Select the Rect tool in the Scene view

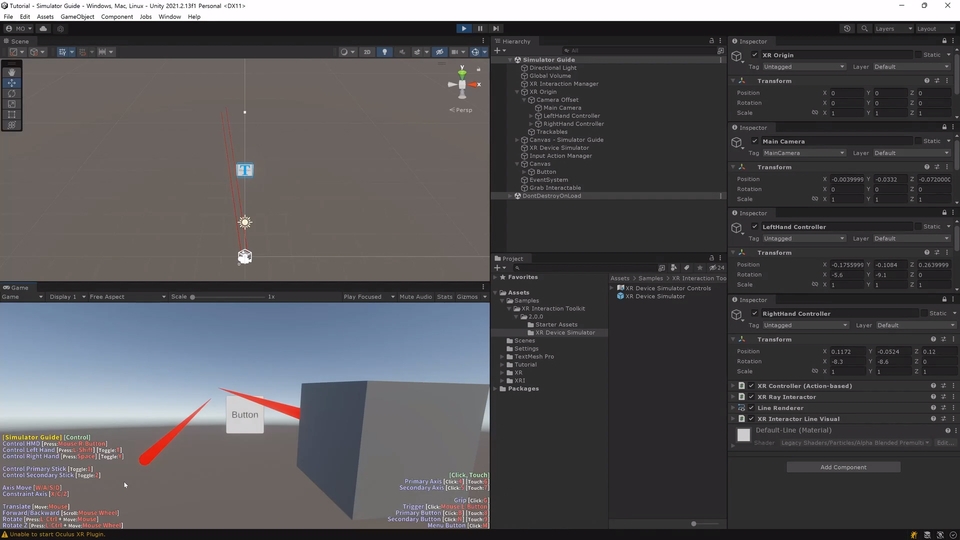[12, 114]
